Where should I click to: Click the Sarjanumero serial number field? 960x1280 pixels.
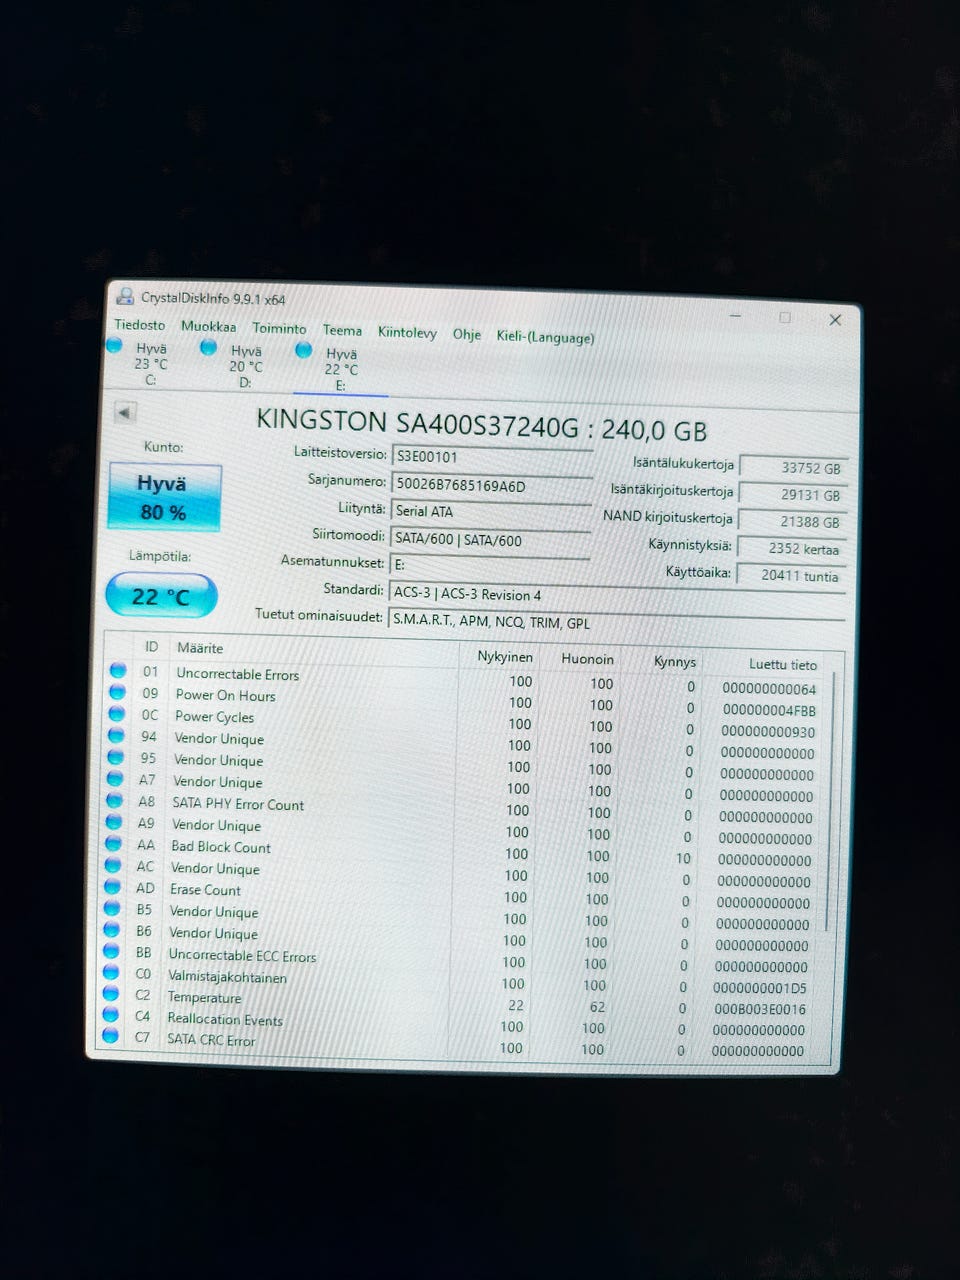click(x=491, y=485)
